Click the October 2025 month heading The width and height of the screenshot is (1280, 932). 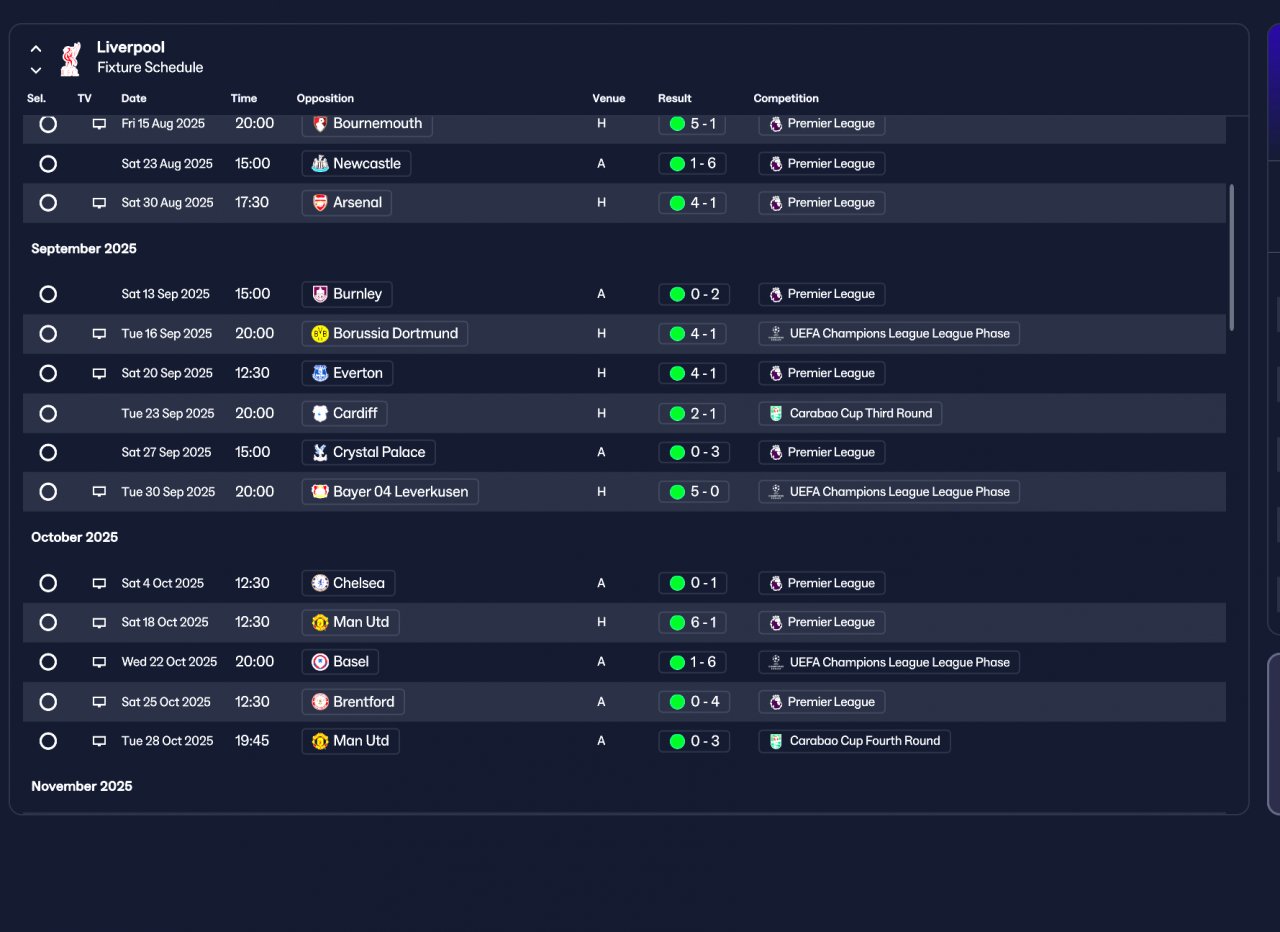(75, 538)
